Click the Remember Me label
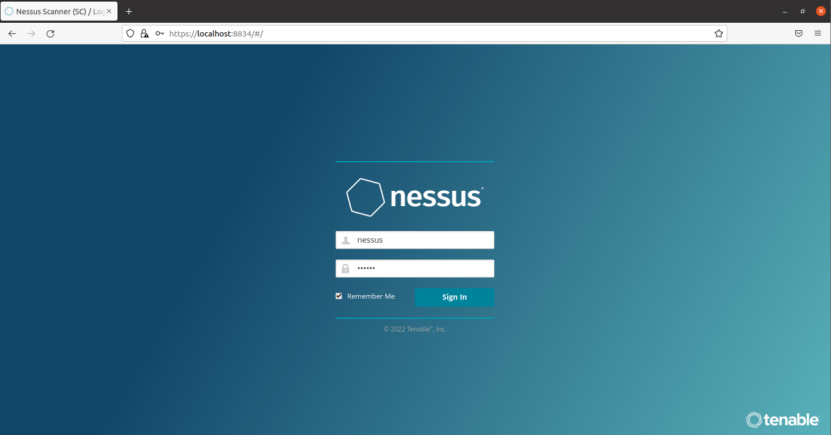The height and width of the screenshot is (436, 831). pos(371,296)
